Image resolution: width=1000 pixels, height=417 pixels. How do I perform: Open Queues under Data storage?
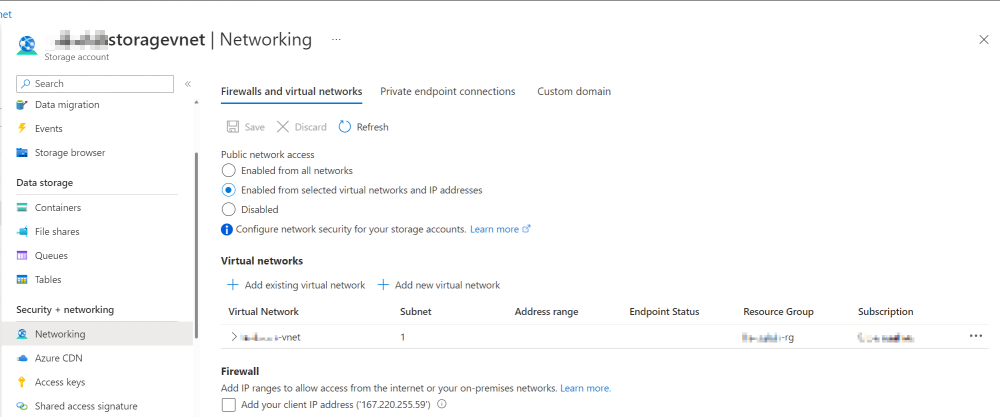(x=51, y=256)
